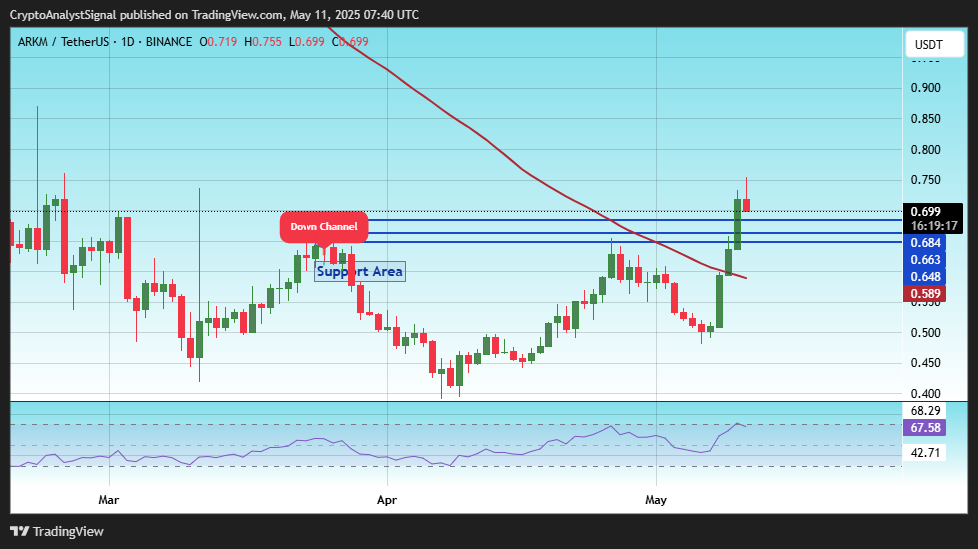Click the purple RSI value 67.58

(925, 427)
